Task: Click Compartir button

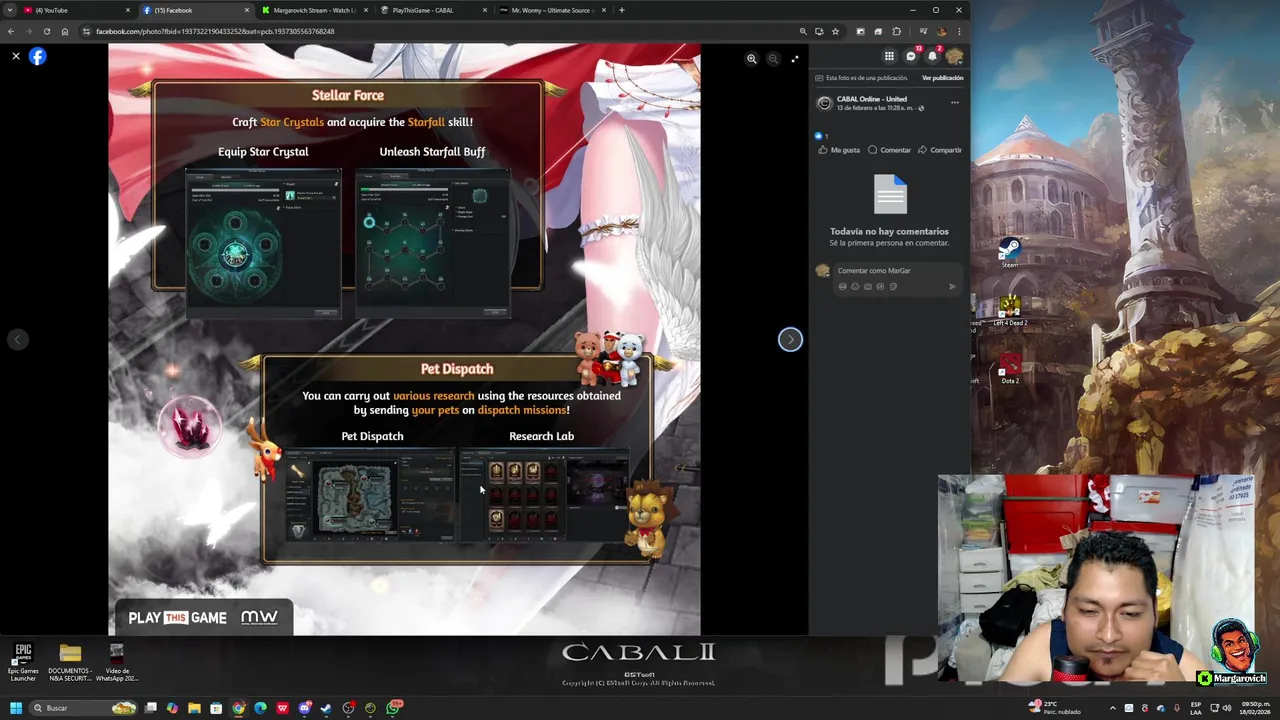Action: [939, 150]
